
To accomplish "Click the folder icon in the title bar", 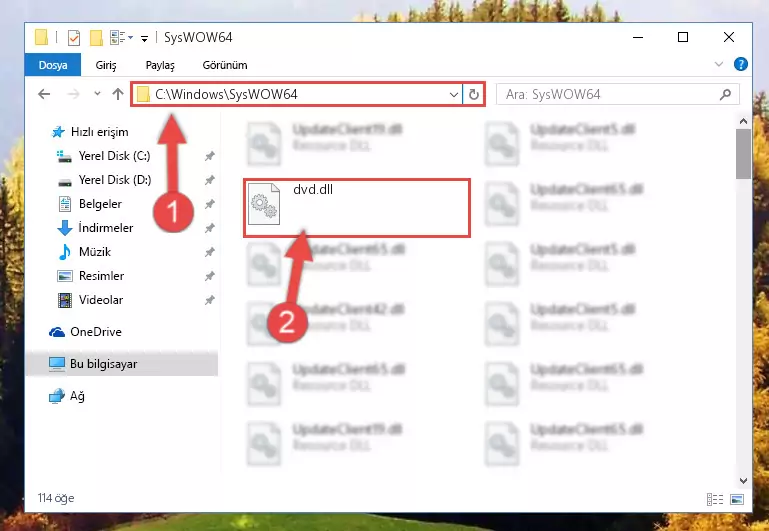I will (42, 37).
